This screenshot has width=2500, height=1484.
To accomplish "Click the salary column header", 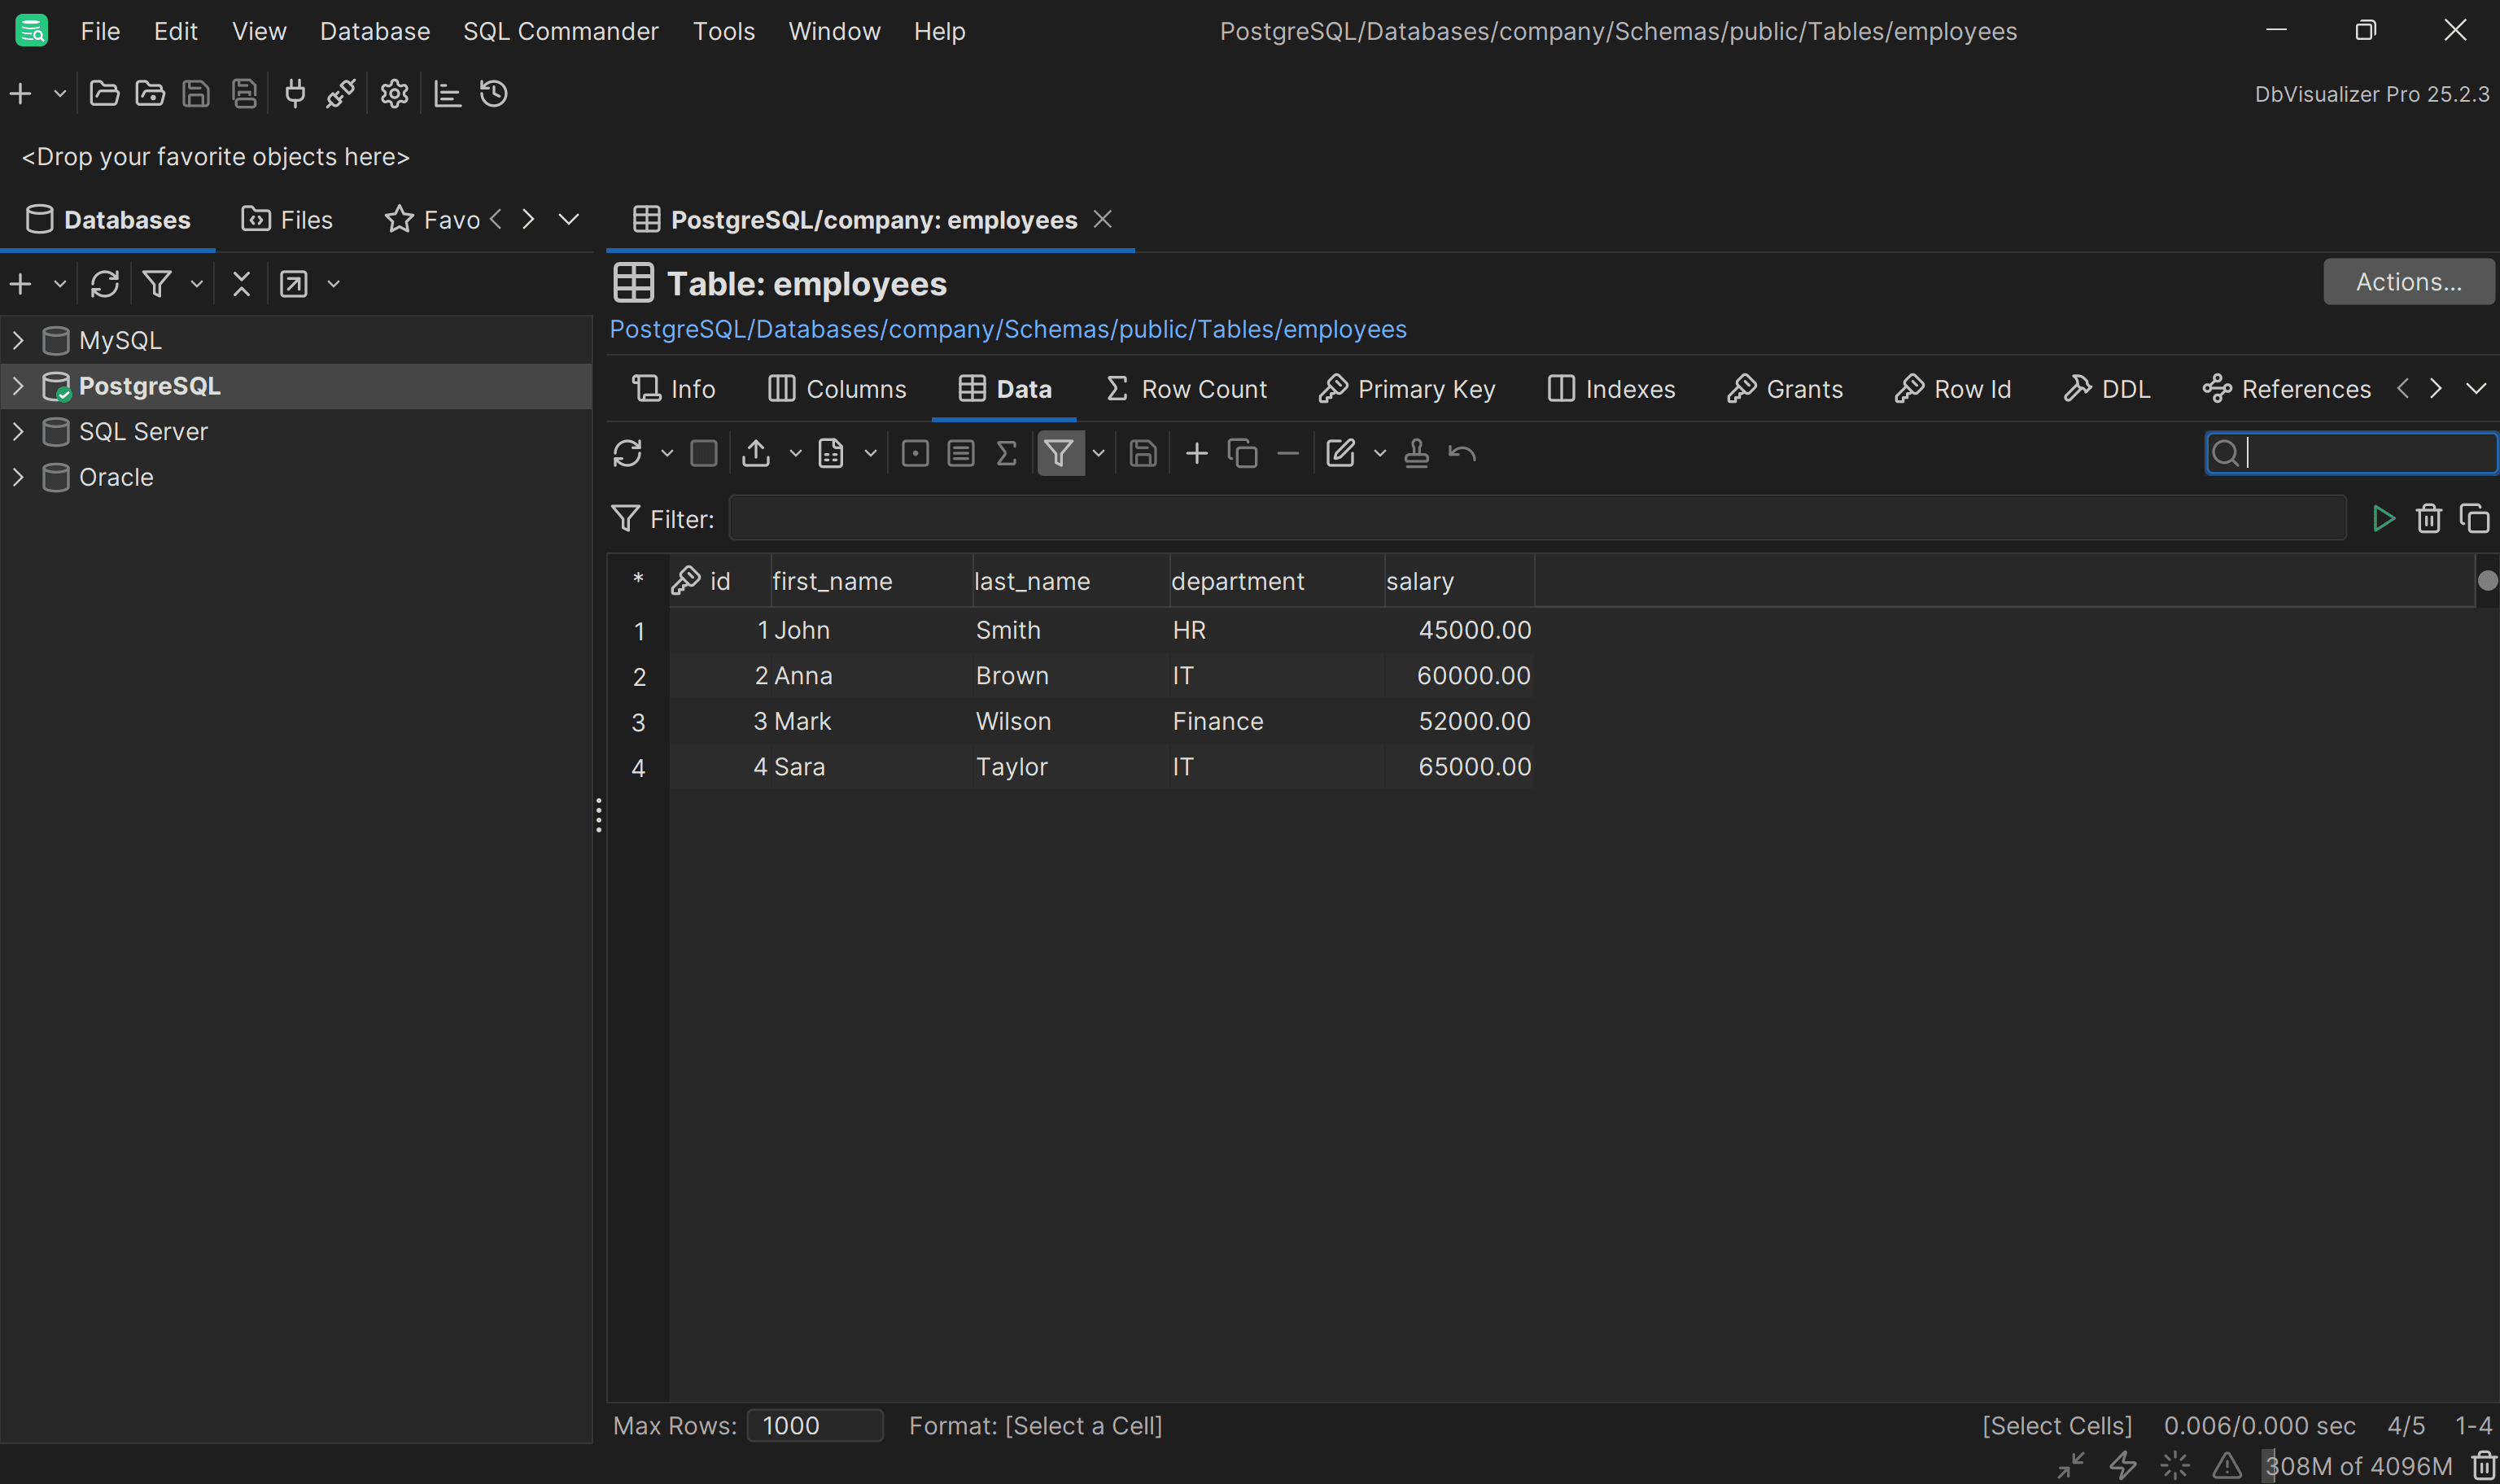I will 1459,581.
